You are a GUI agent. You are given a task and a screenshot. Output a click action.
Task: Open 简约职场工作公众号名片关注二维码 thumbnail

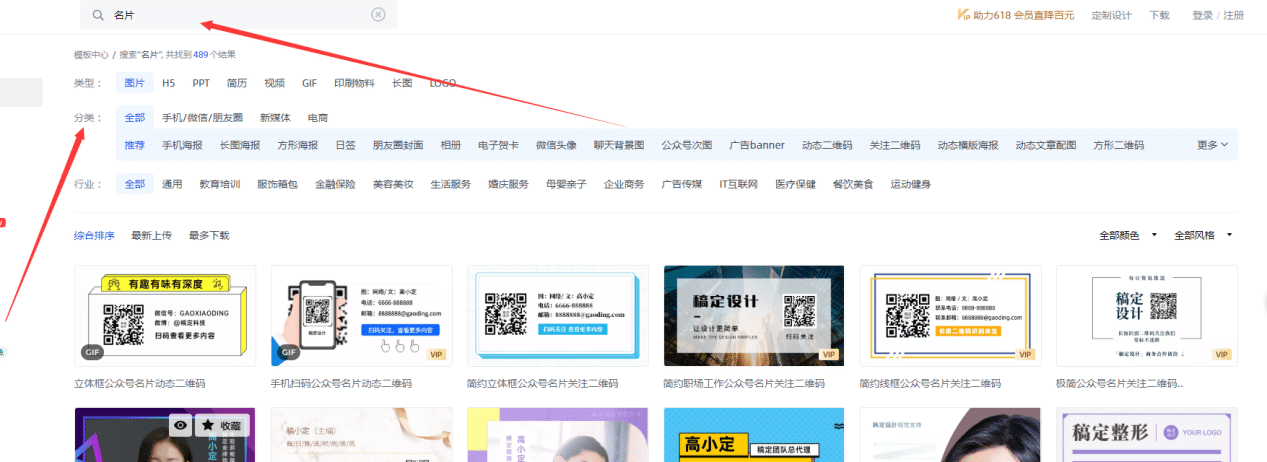754,314
